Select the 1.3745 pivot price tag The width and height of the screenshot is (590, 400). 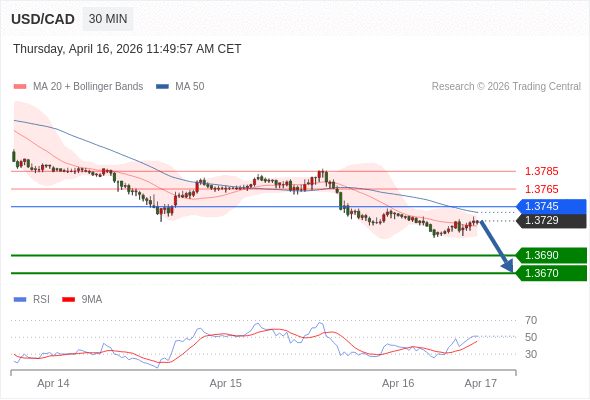pyautogui.click(x=551, y=206)
